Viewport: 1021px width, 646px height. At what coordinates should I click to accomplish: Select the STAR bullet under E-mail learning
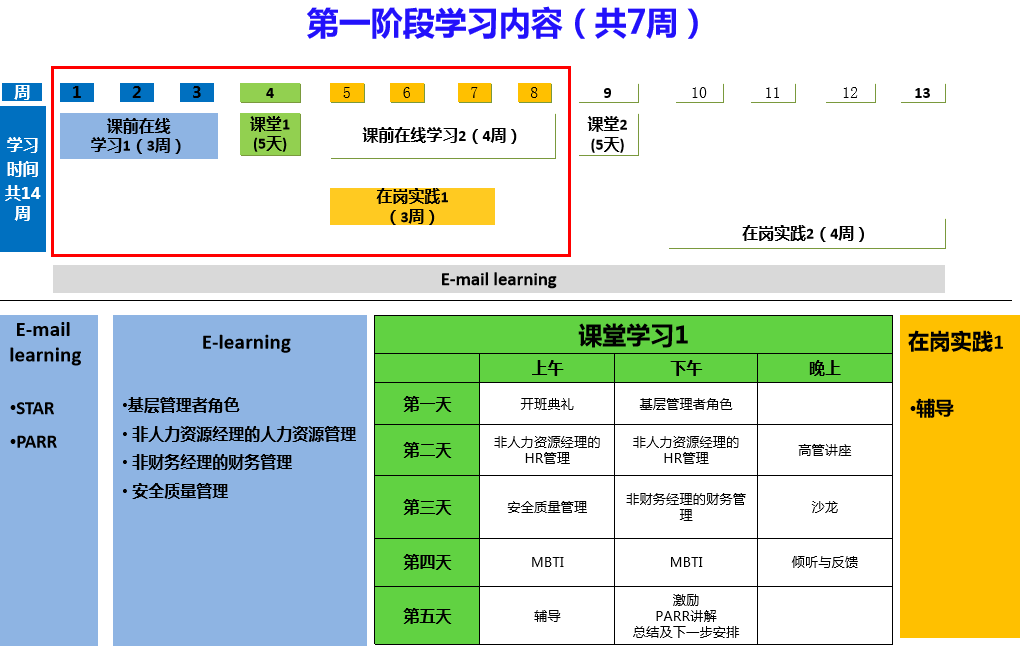(35, 409)
